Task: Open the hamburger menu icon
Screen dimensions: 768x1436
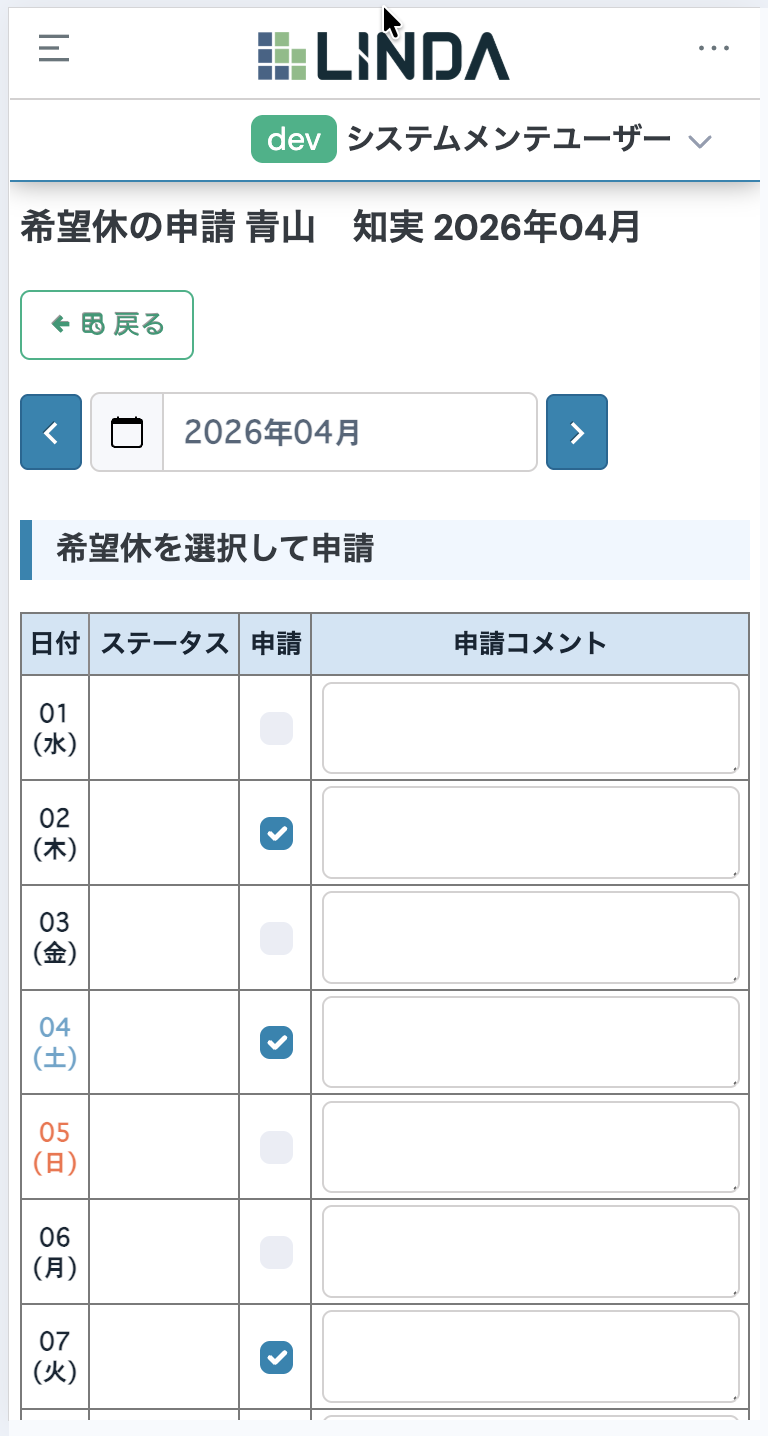Action: [x=54, y=48]
